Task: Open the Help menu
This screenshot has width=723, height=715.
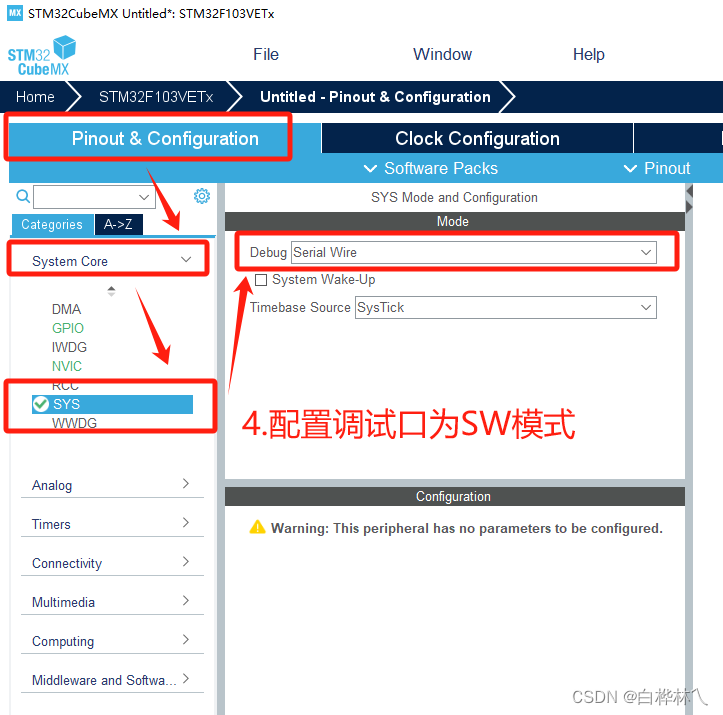Action: (588, 54)
